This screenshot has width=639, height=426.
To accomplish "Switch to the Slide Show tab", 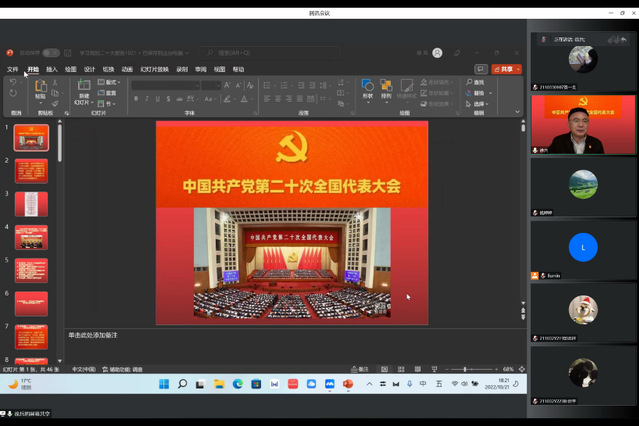I will coord(154,69).
